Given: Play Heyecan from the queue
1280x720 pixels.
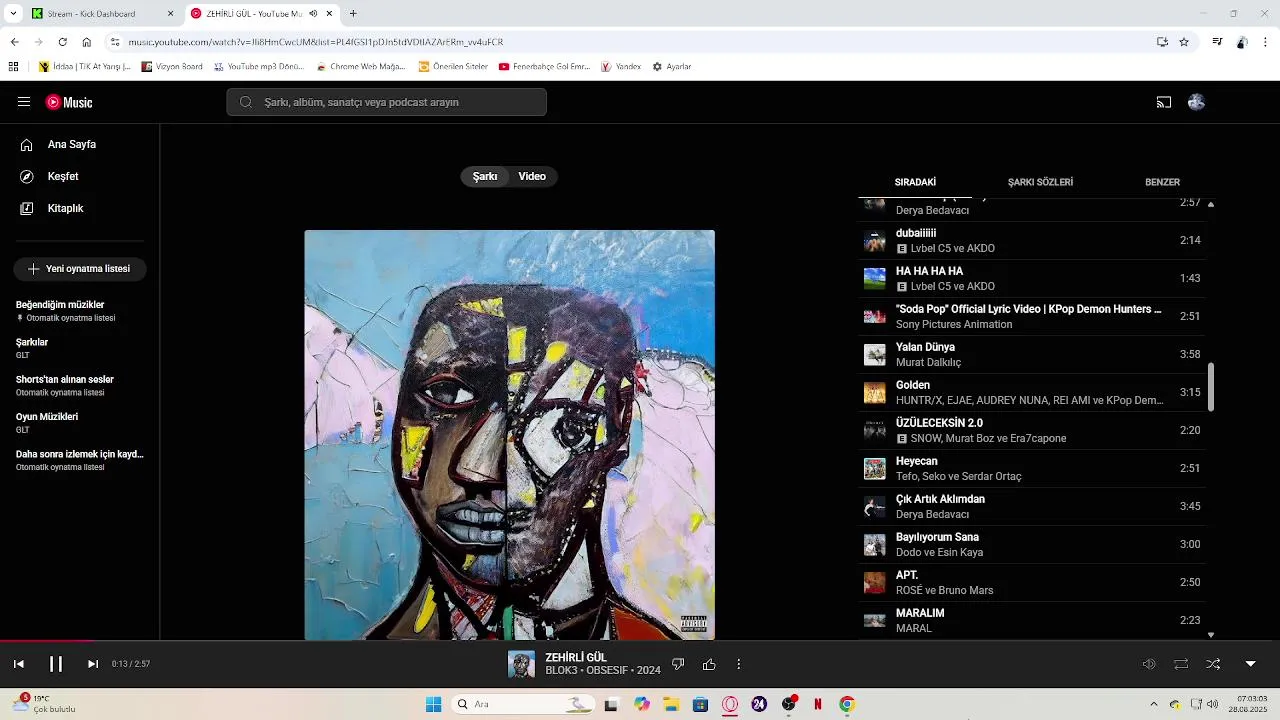Looking at the screenshot, I should (x=1033, y=469).
